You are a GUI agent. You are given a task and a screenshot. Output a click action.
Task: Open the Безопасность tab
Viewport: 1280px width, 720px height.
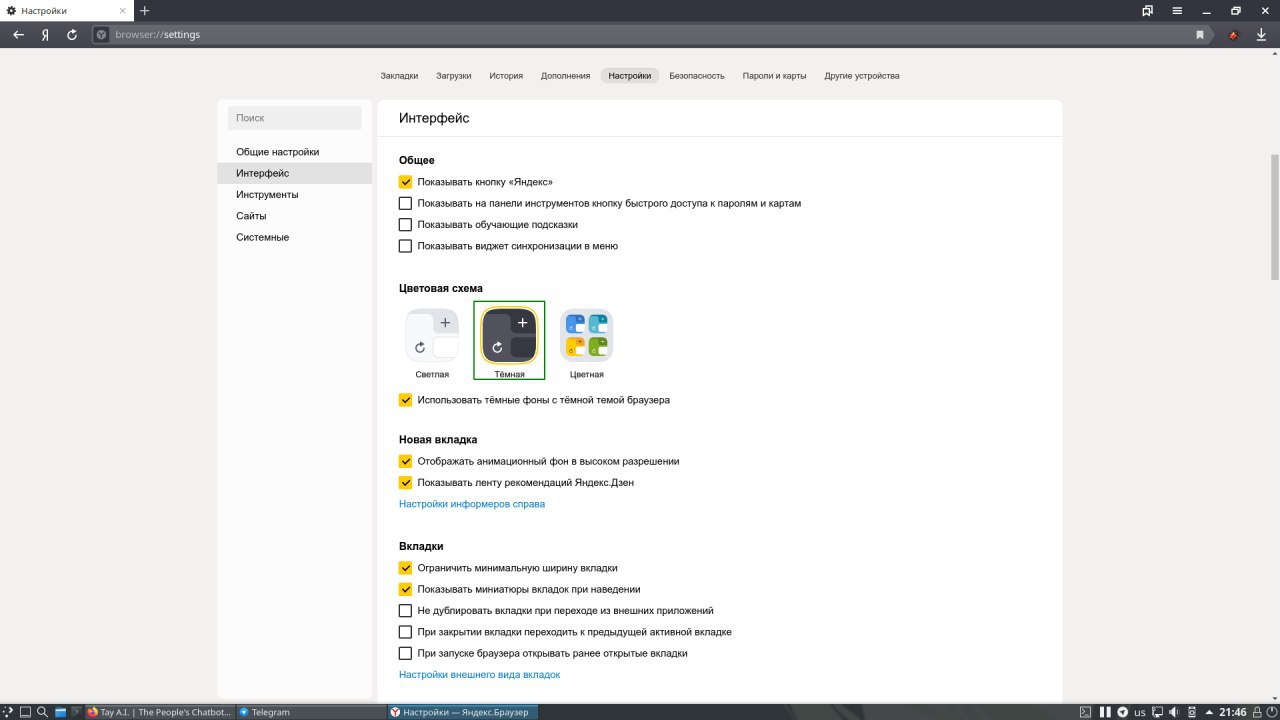click(x=697, y=76)
